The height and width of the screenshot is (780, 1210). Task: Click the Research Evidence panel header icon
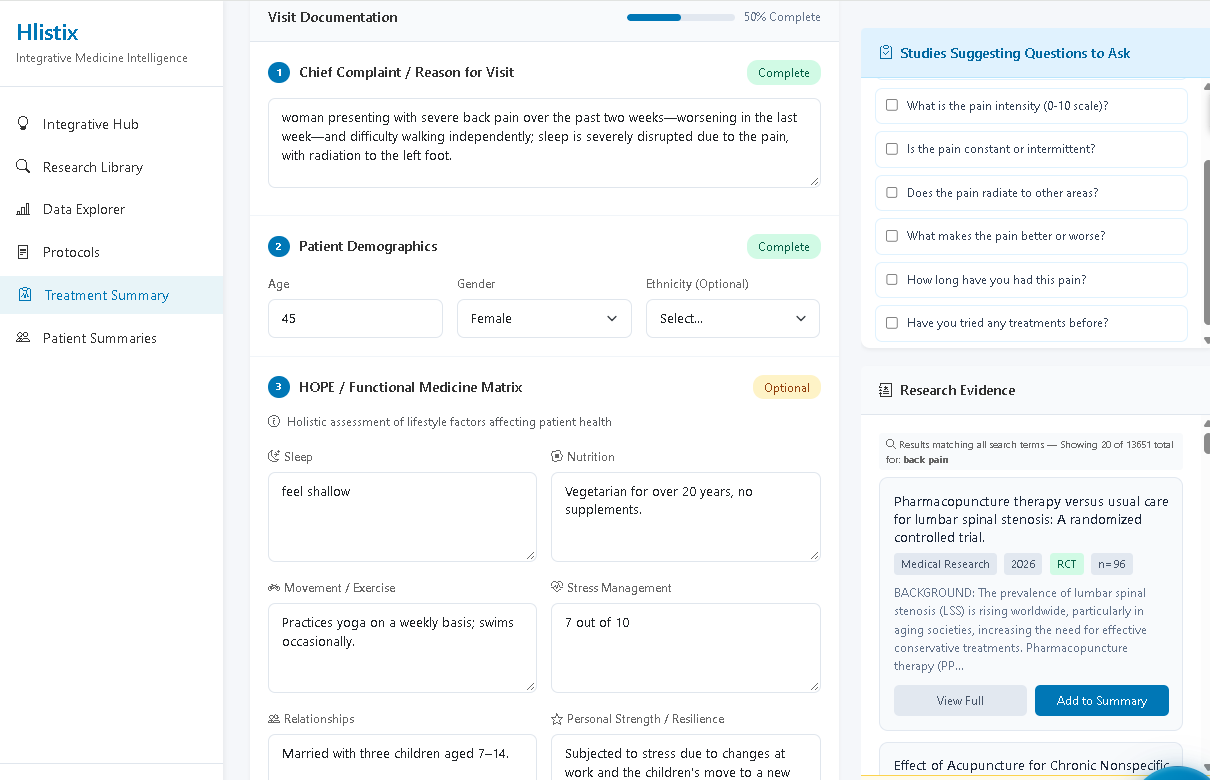tap(885, 390)
